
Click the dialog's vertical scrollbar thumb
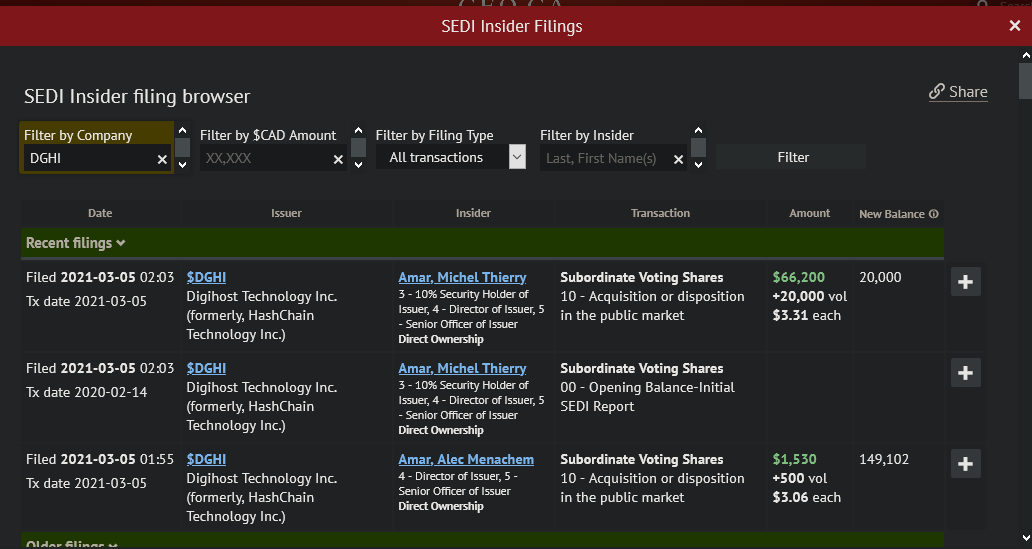click(1025, 80)
